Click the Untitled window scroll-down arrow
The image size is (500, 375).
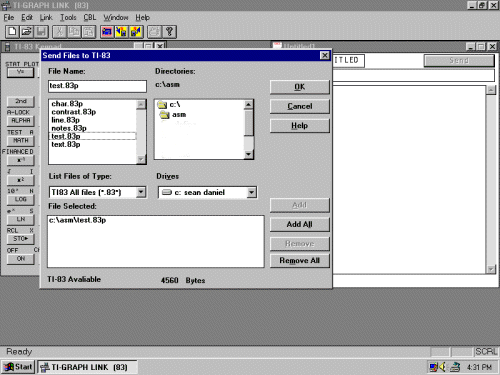pyautogui.click(x=491, y=269)
